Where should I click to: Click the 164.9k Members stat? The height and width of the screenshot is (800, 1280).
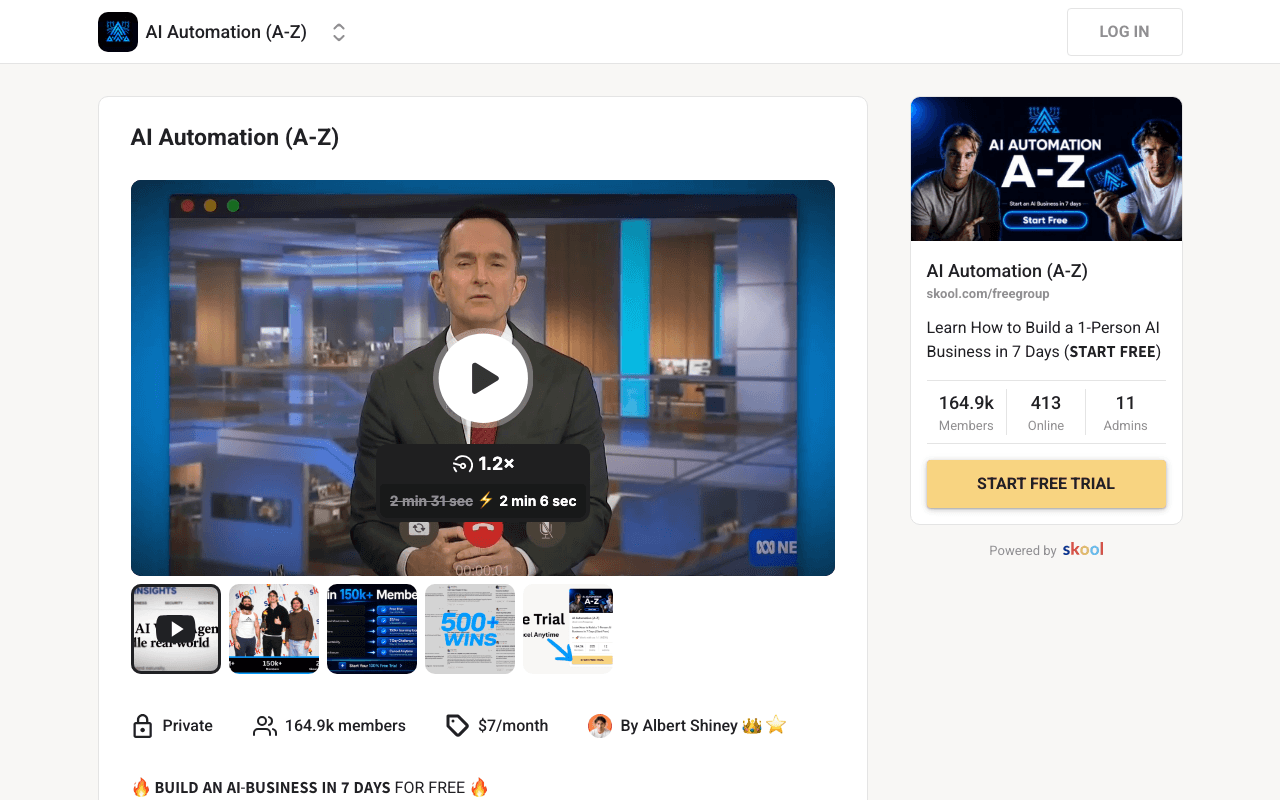(966, 413)
